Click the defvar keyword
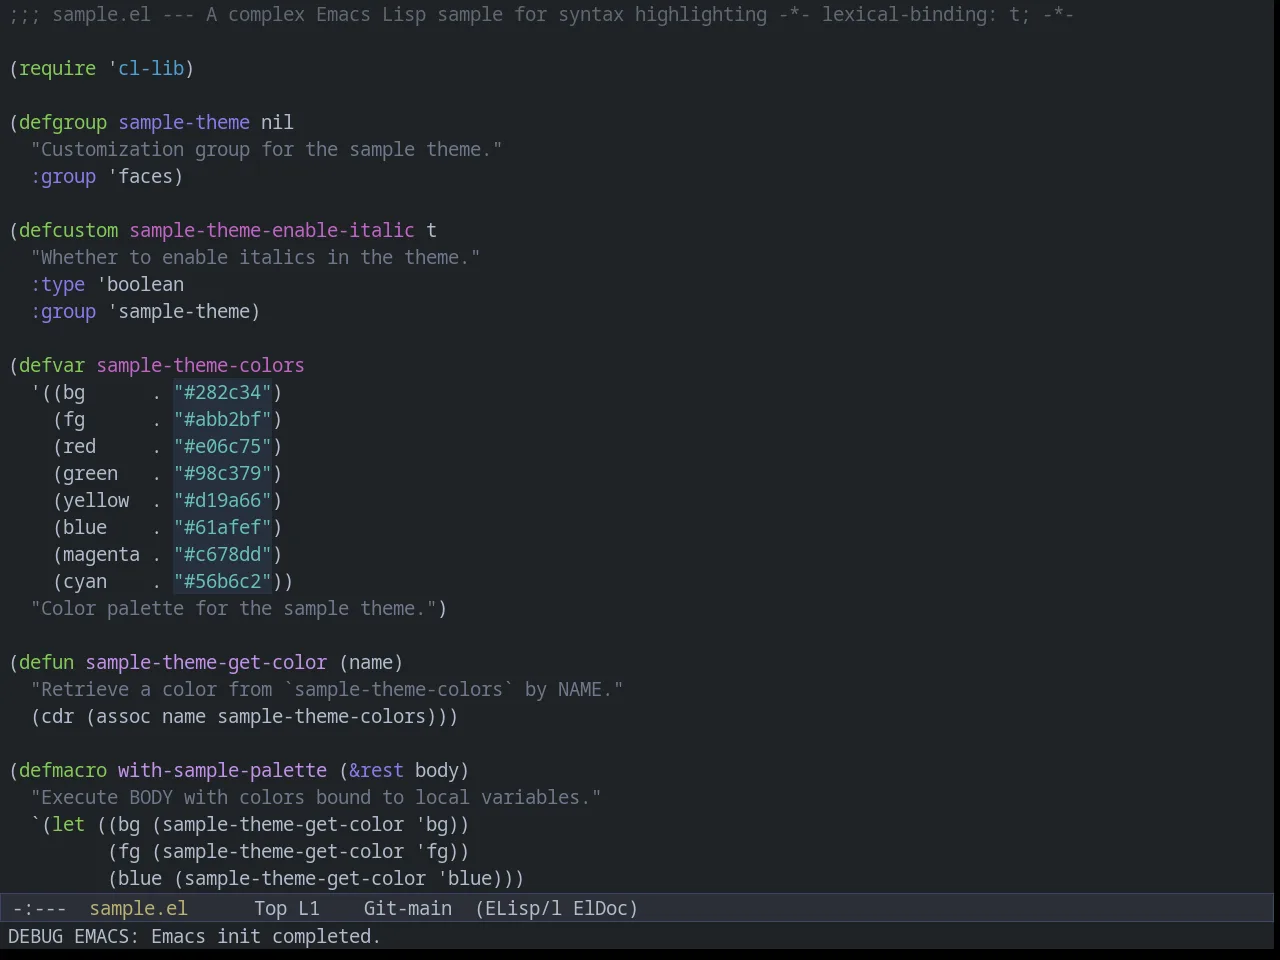This screenshot has height=960, width=1280. coord(52,365)
